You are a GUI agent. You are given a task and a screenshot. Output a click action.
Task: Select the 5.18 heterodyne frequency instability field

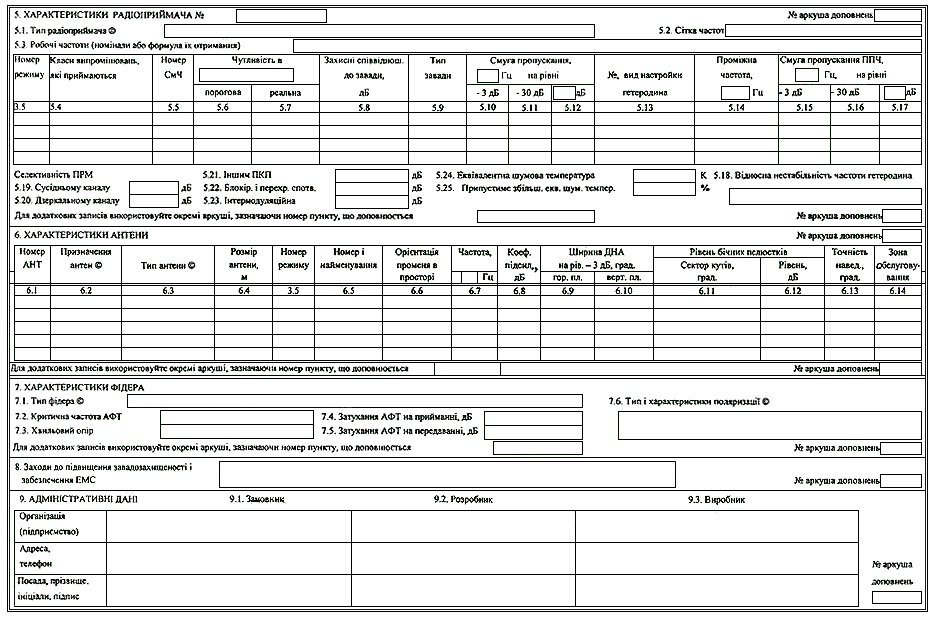click(x=825, y=196)
